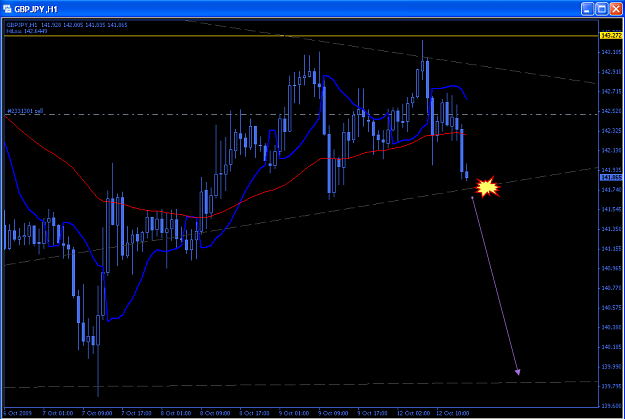
Task: Click the 140.380 price scale label
Action: tap(611, 327)
